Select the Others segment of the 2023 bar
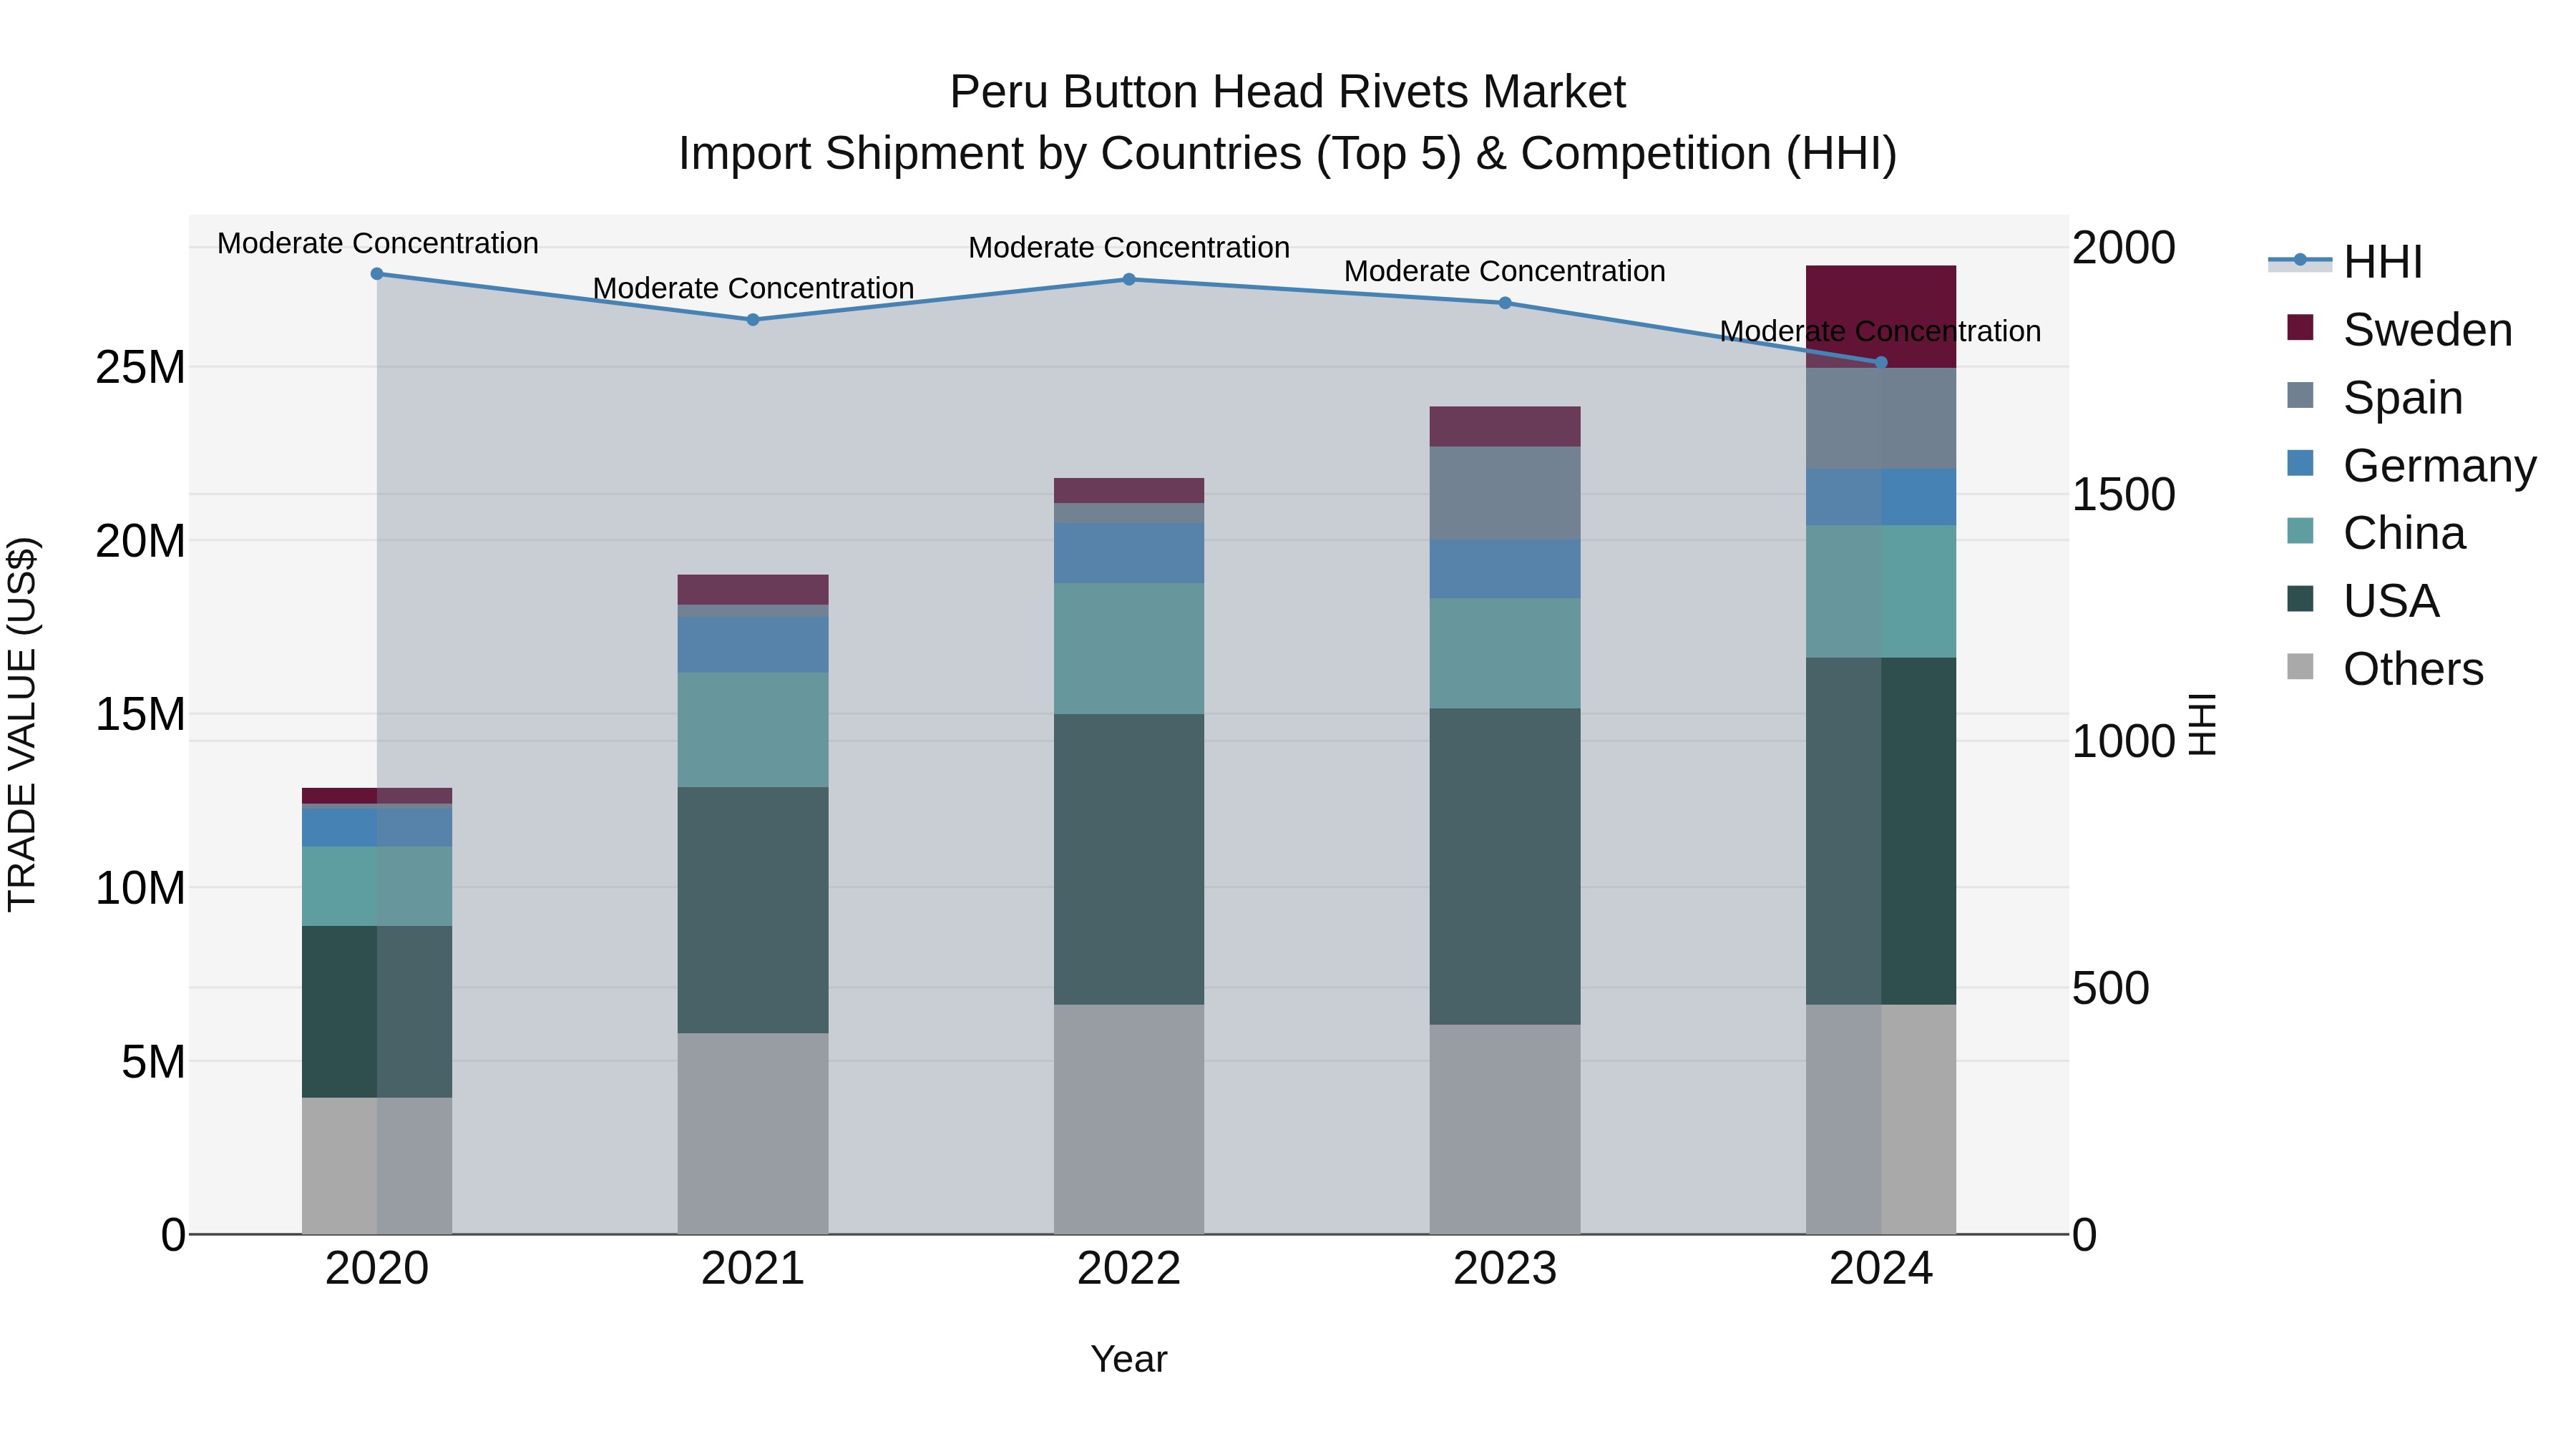Image resolution: width=2576 pixels, height=1449 pixels. point(1505,1129)
